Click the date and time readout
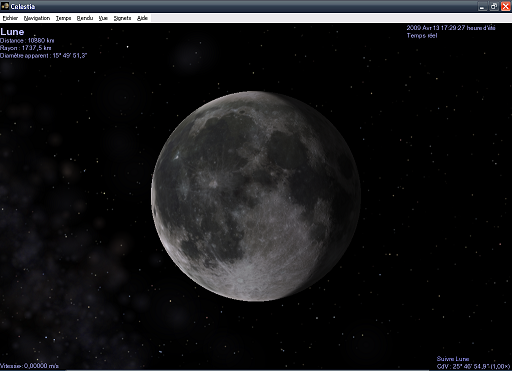 tap(451, 28)
